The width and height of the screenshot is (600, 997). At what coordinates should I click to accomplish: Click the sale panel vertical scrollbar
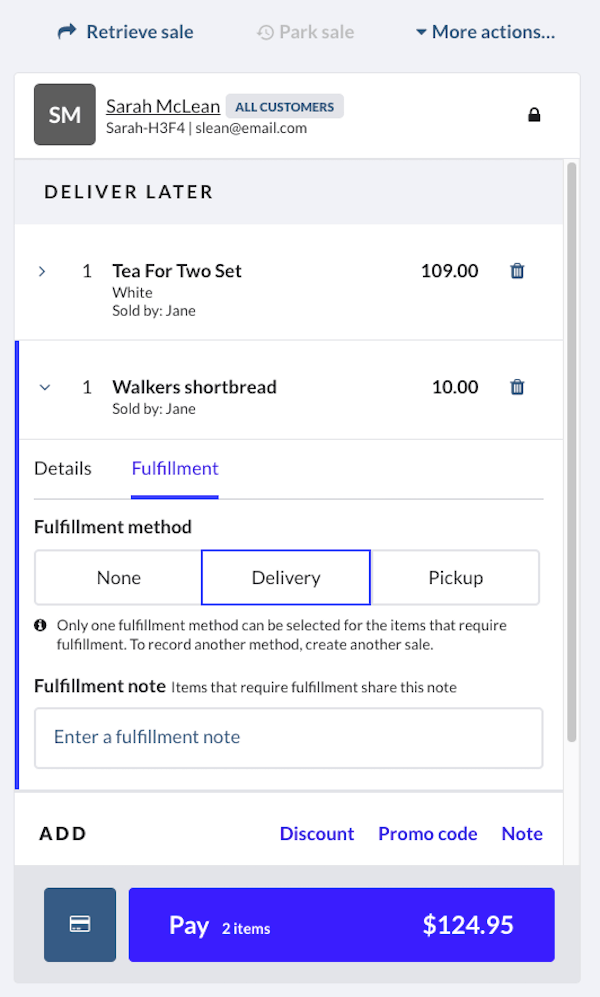coord(571,450)
